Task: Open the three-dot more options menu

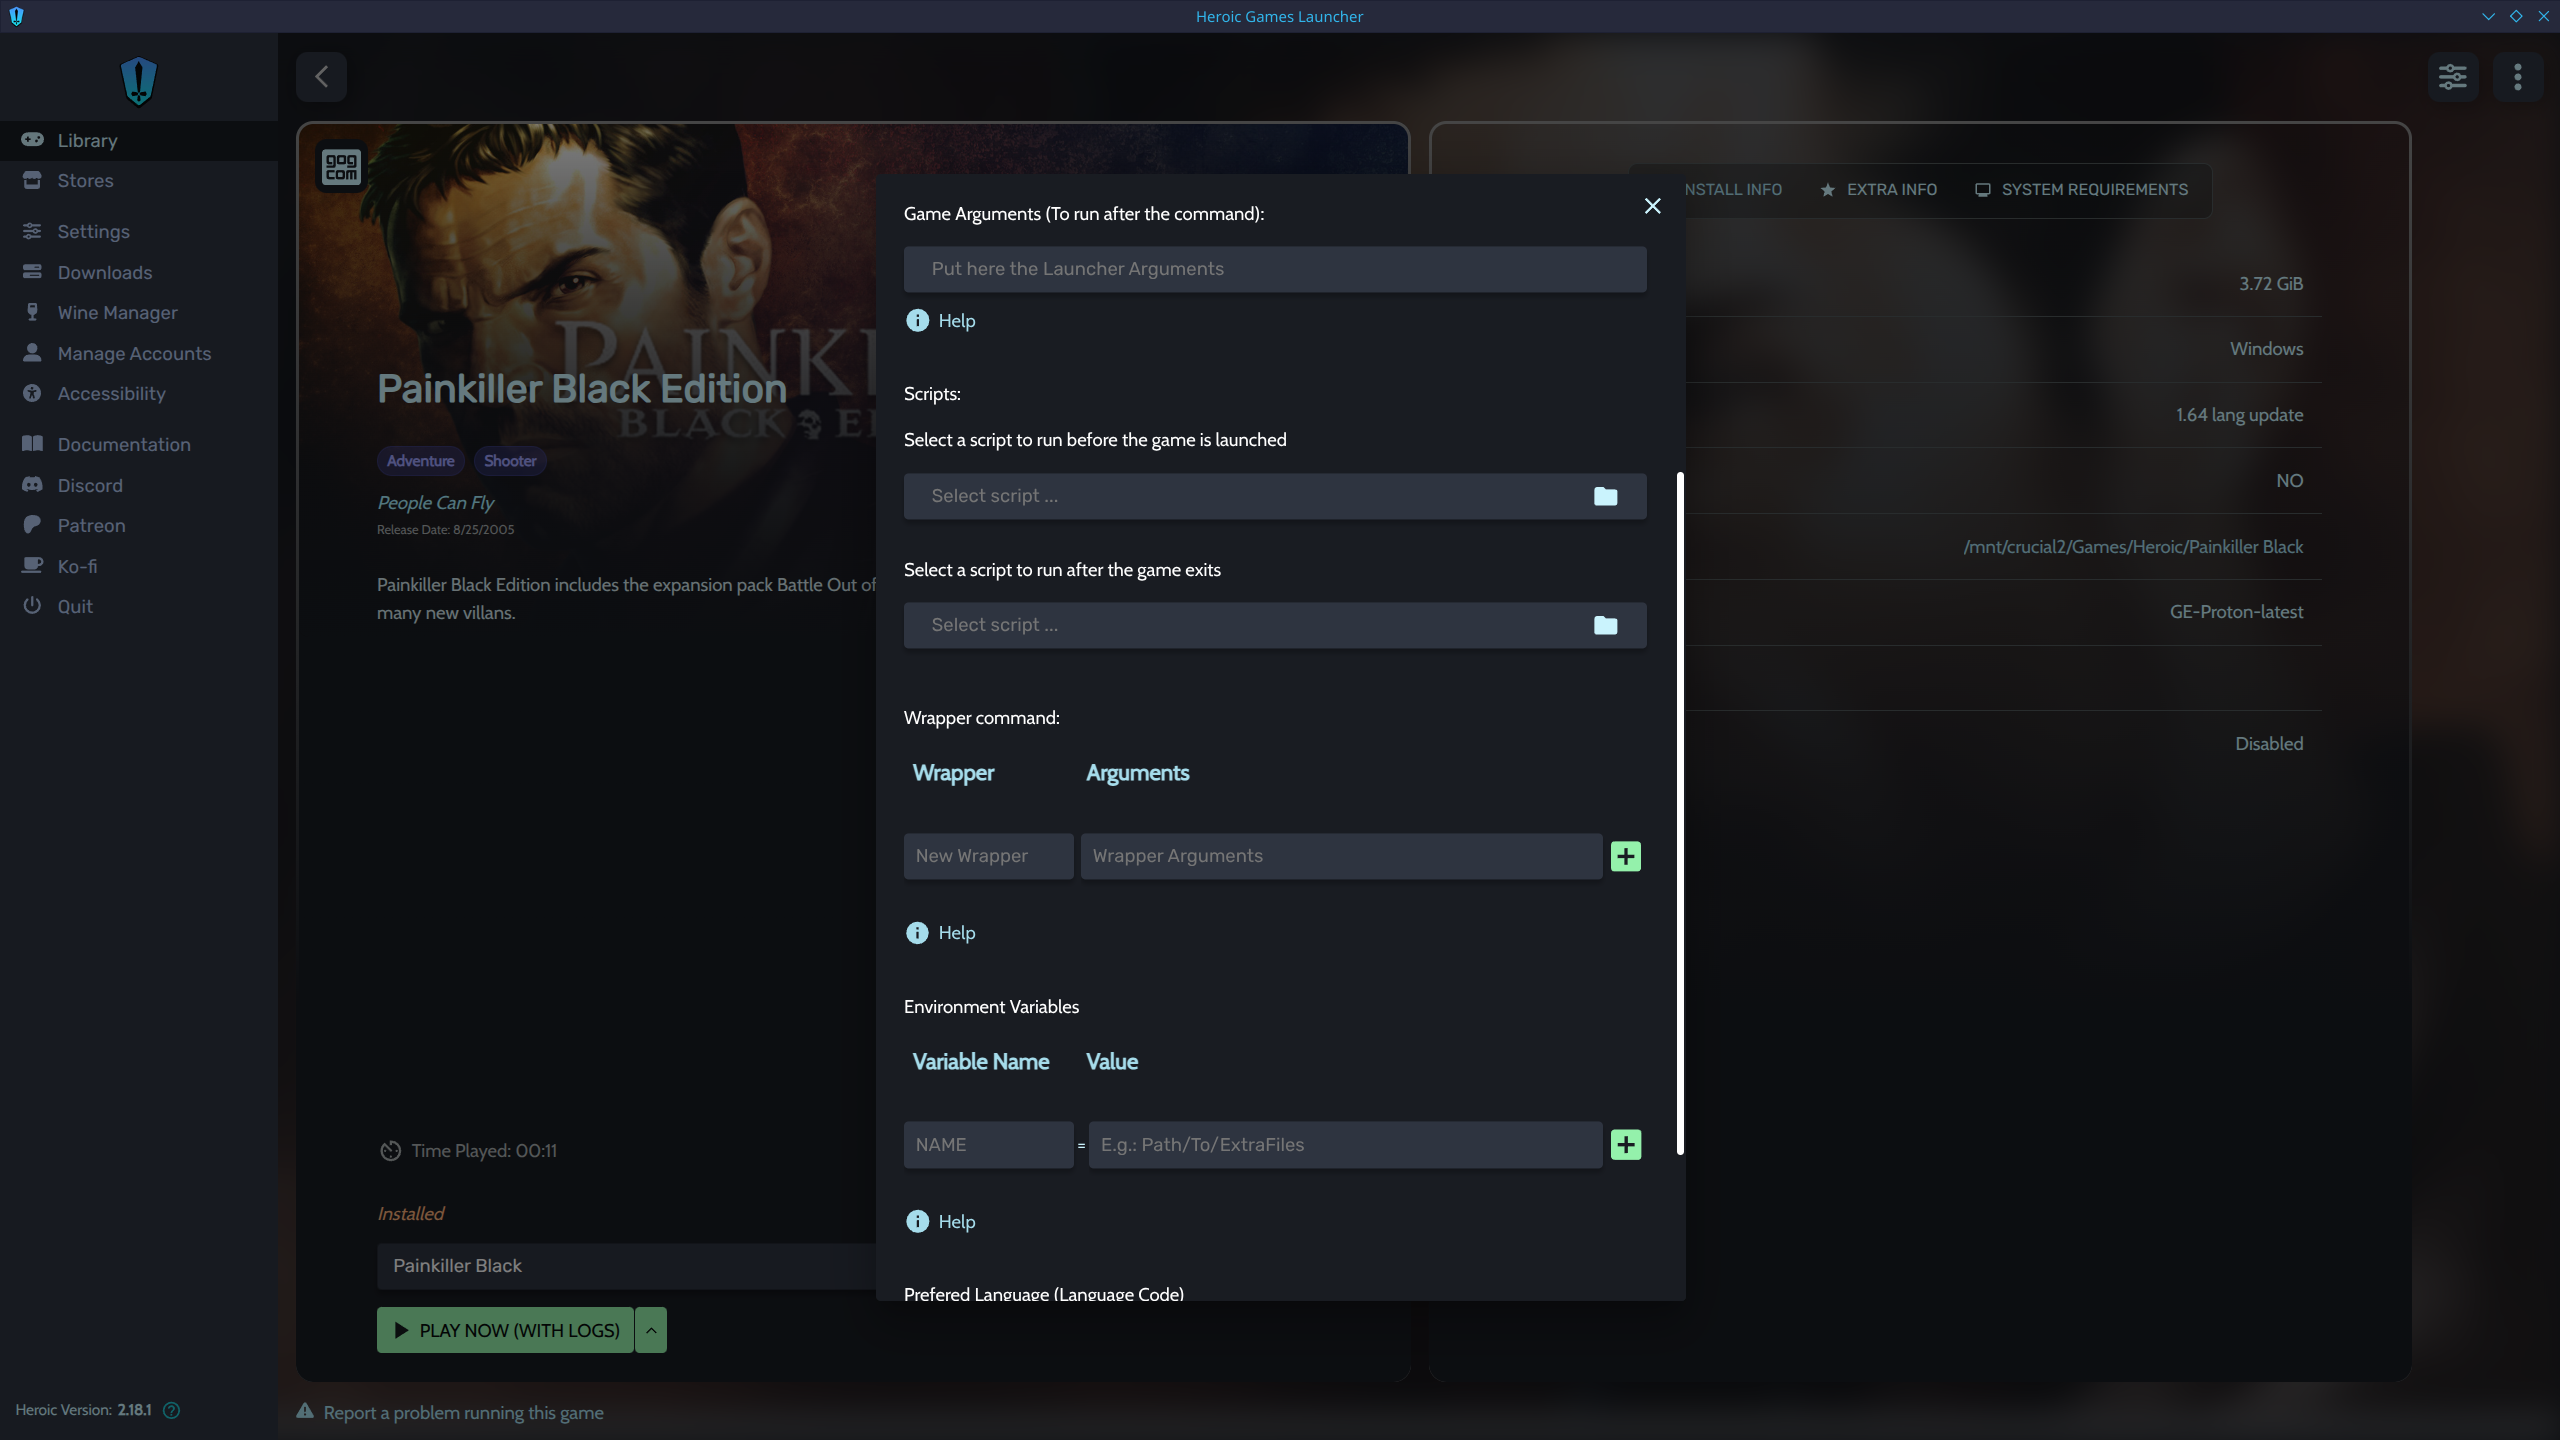Action: point(2517,77)
